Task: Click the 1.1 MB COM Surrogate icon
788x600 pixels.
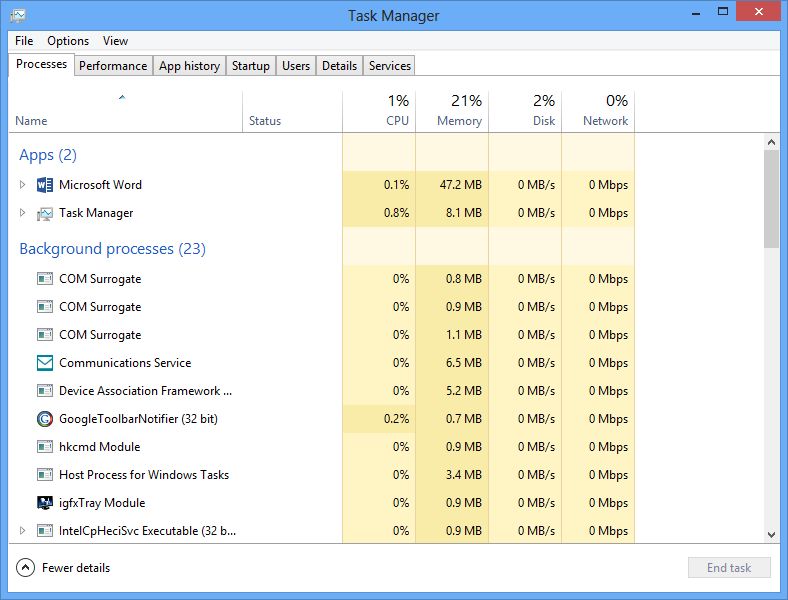Action: (x=45, y=335)
